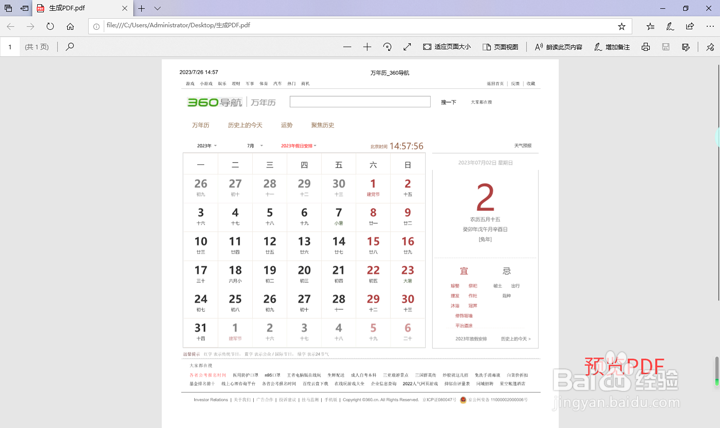Save PDF as a copy
The height and width of the screenshot is (428, 720).
click(686, 47)
